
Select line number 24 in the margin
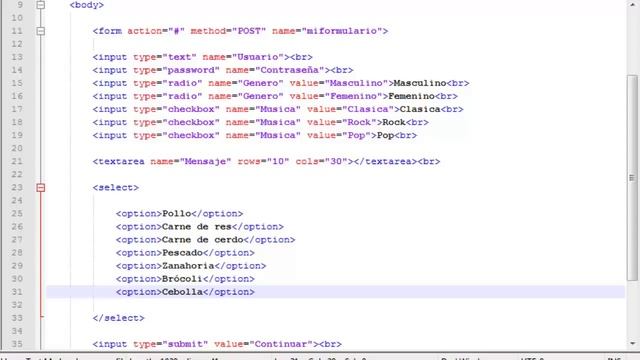(x=17, y=201)
